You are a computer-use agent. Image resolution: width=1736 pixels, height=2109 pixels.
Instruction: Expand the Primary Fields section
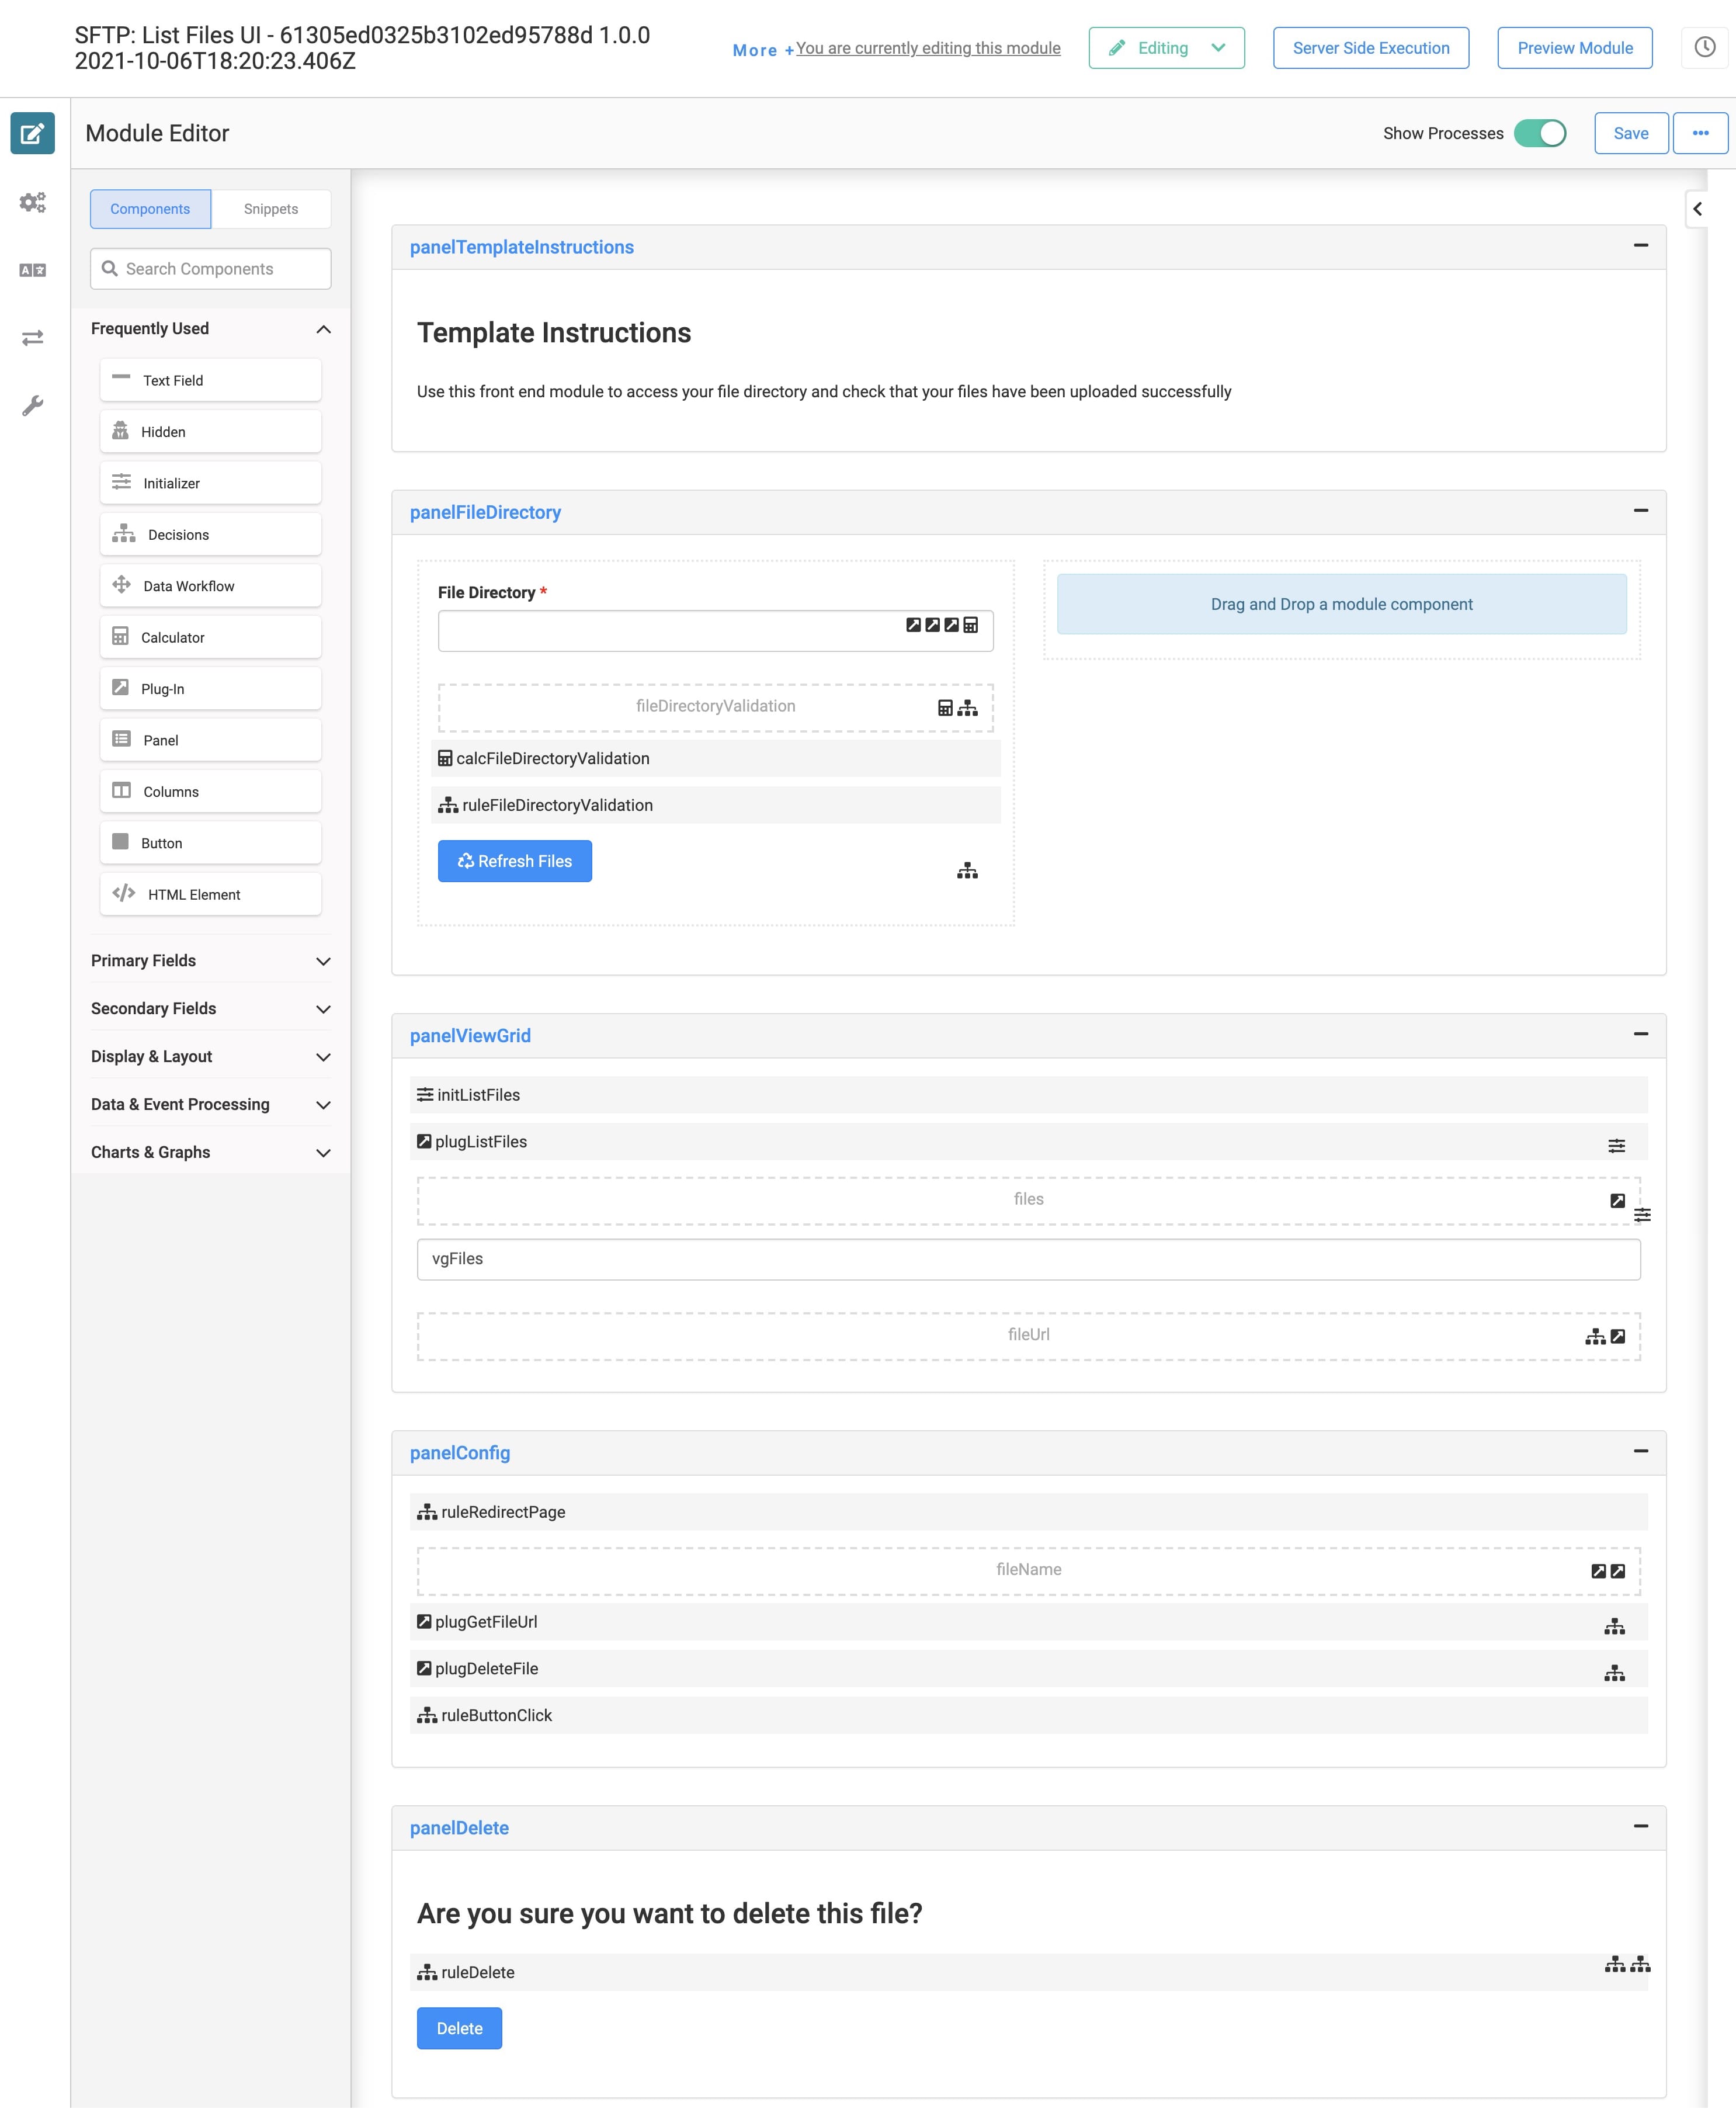[210, 960]
